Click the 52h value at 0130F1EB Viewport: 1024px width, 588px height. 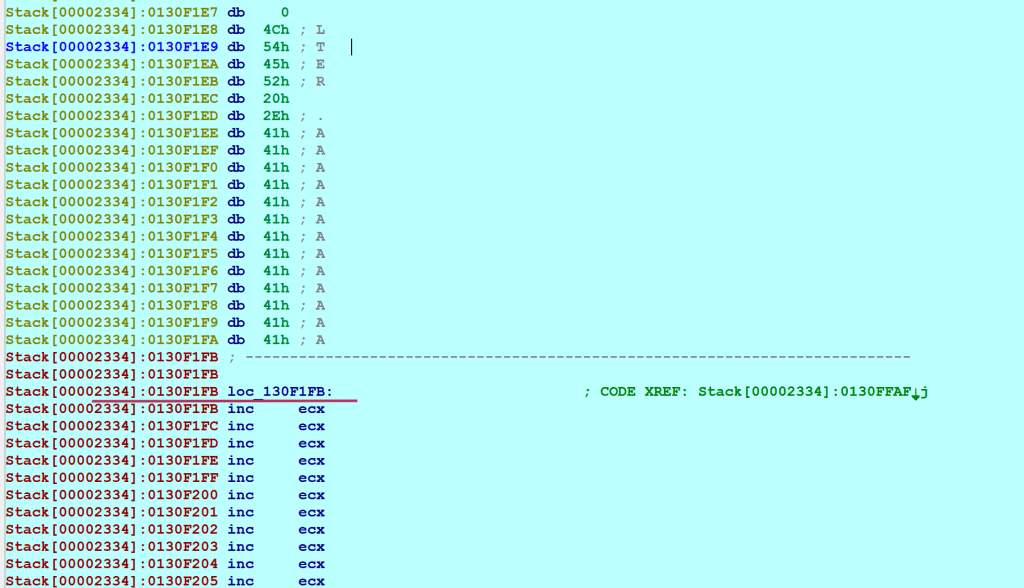click(x=276, y=82)
